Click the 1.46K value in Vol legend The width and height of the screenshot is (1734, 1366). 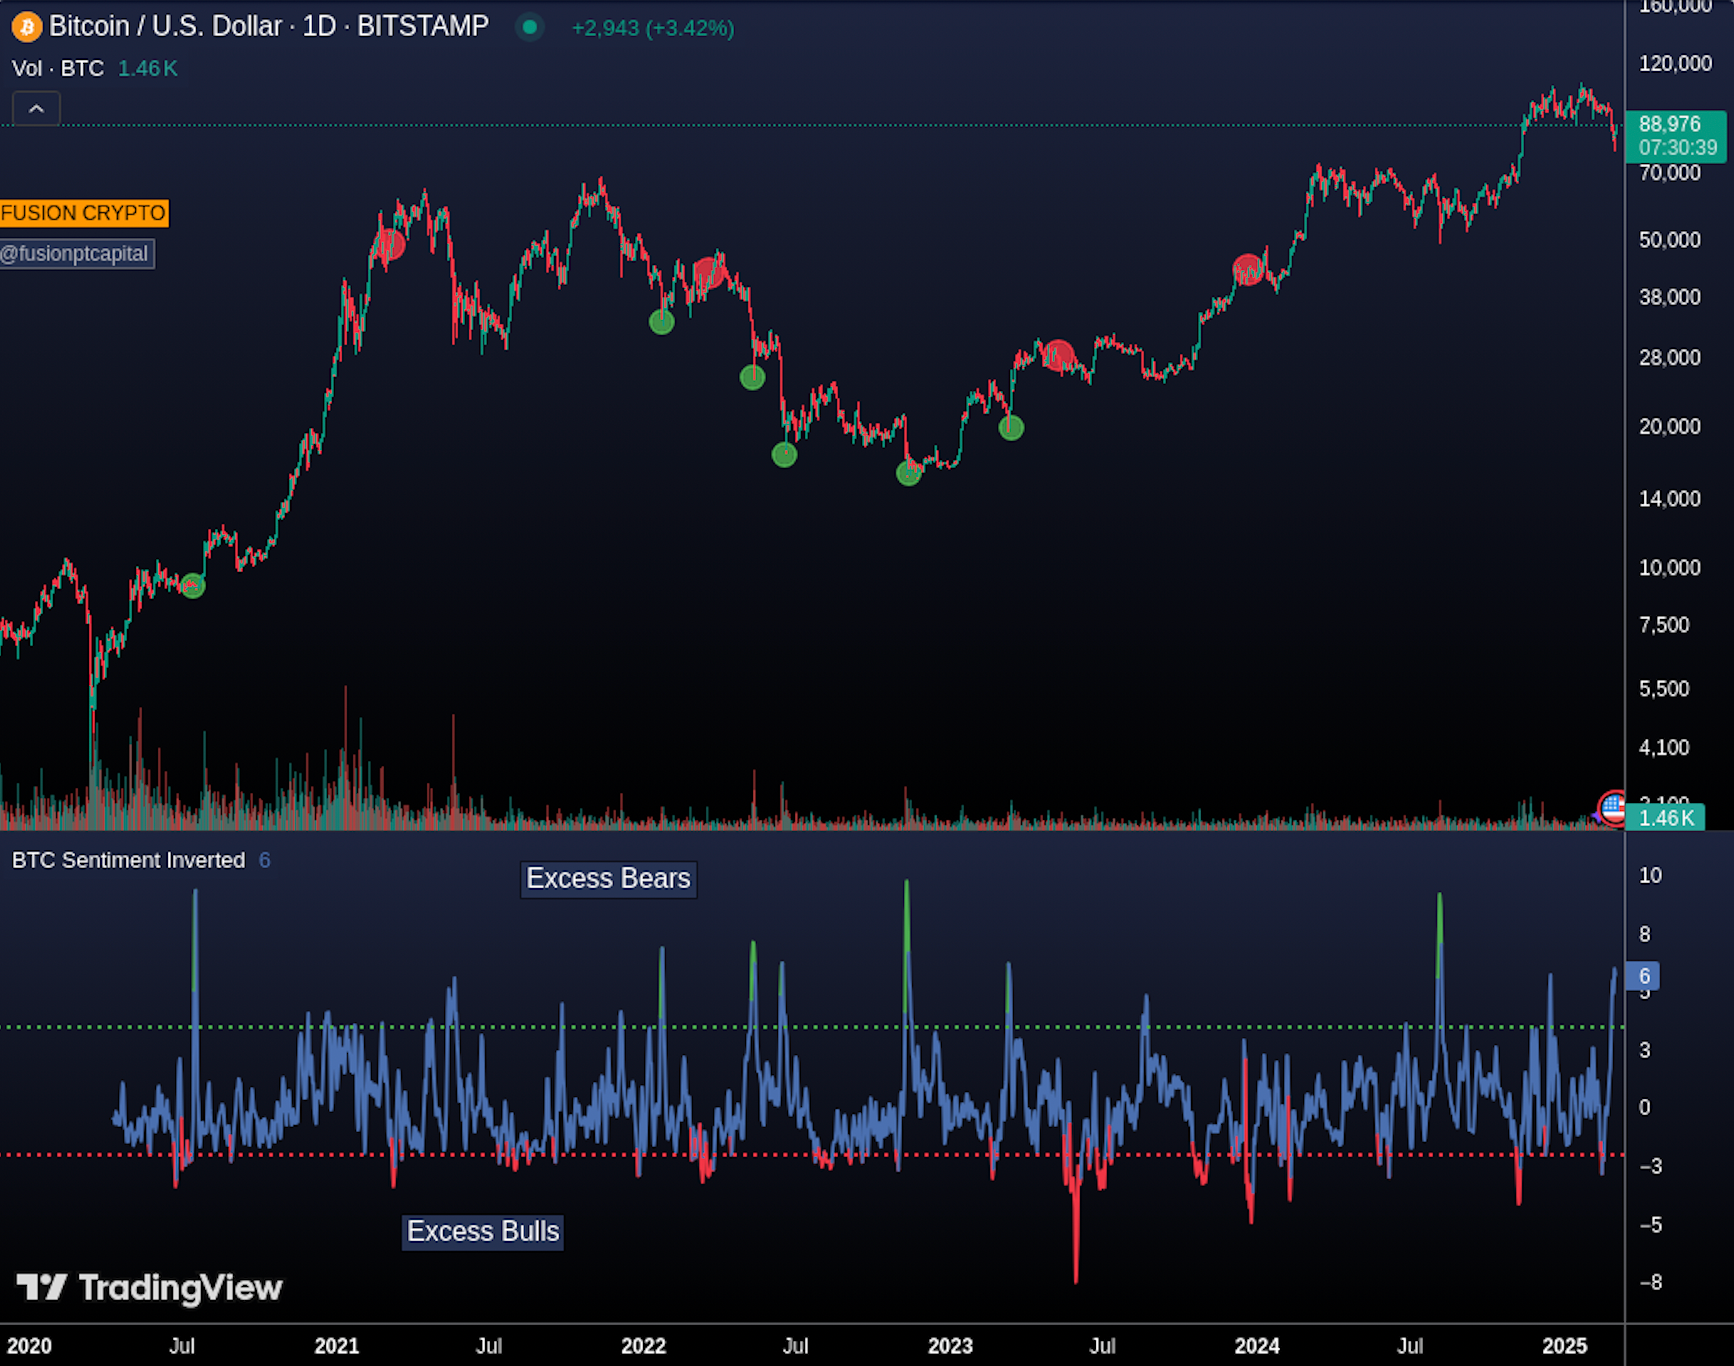coord(148,68)
